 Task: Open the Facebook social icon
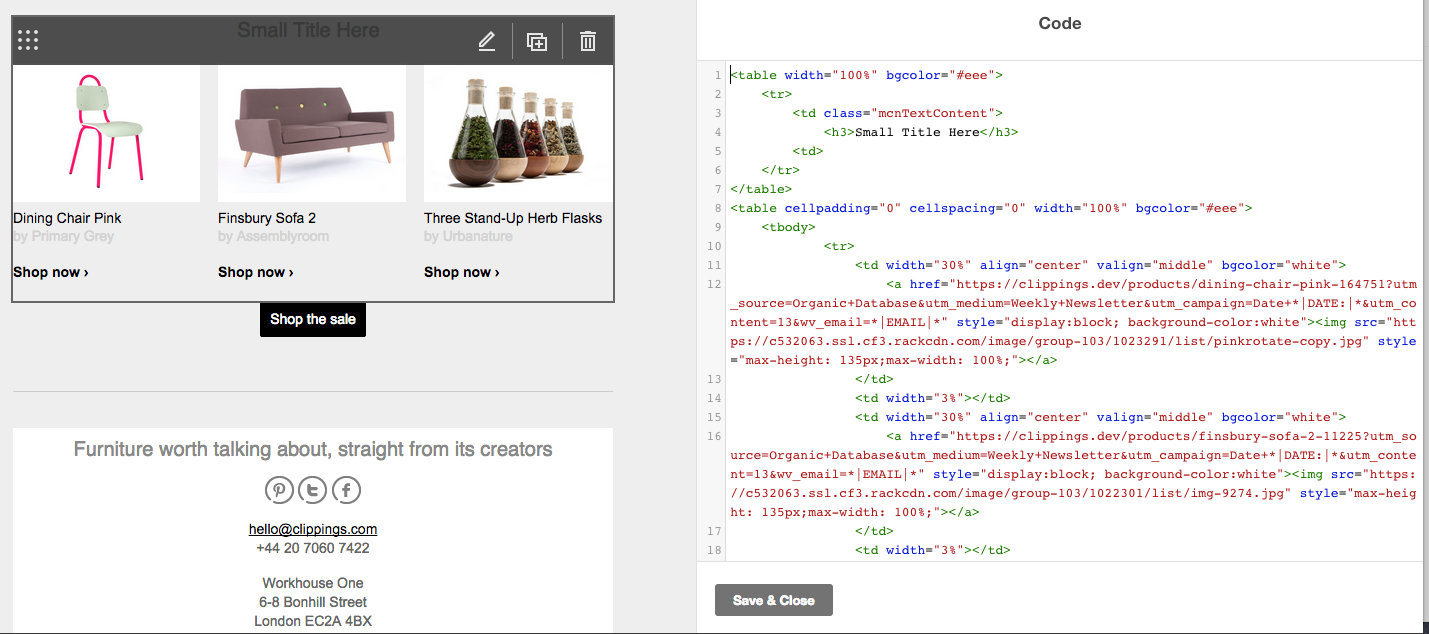point(346,490)
